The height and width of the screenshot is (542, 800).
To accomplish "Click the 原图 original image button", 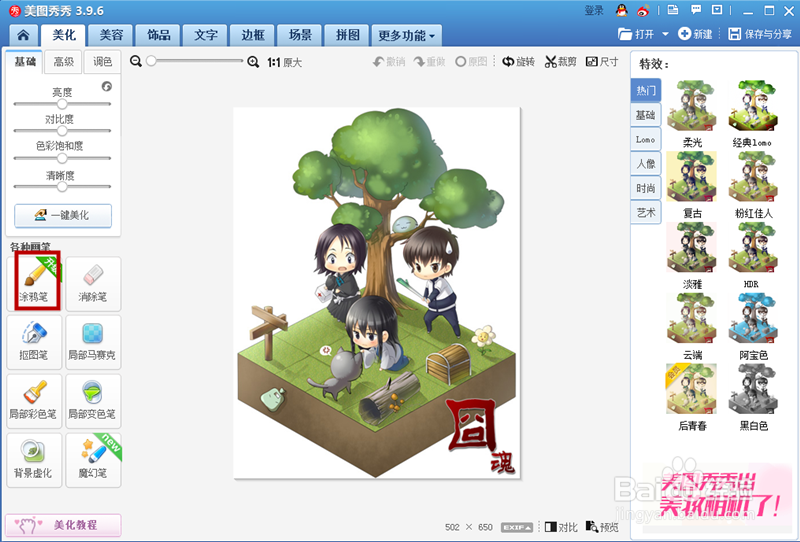I will pyautogui.click(x=471, y=62).
